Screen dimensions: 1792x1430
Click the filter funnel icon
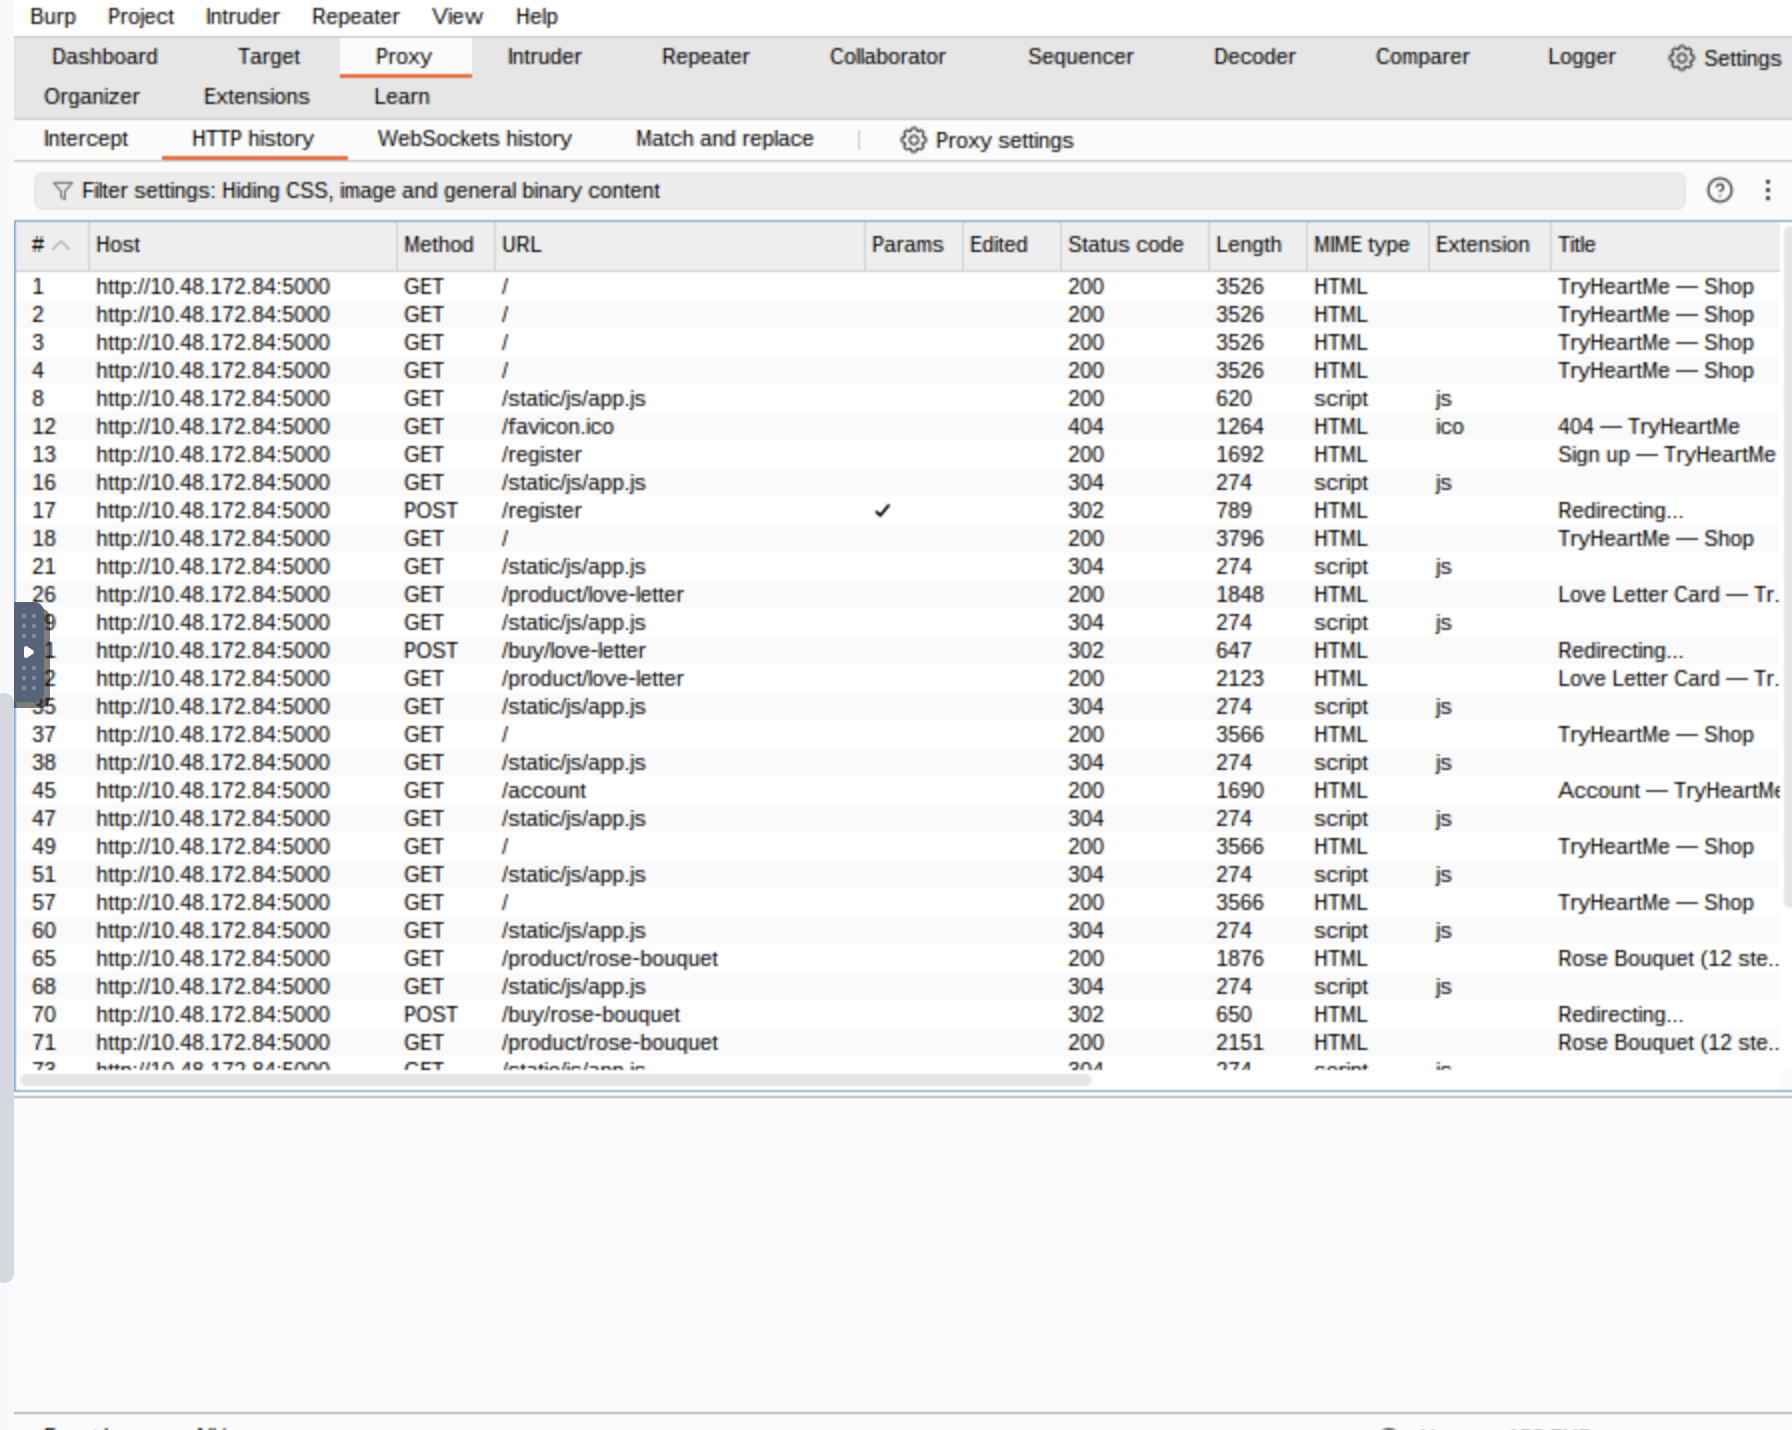click(62, 191)
